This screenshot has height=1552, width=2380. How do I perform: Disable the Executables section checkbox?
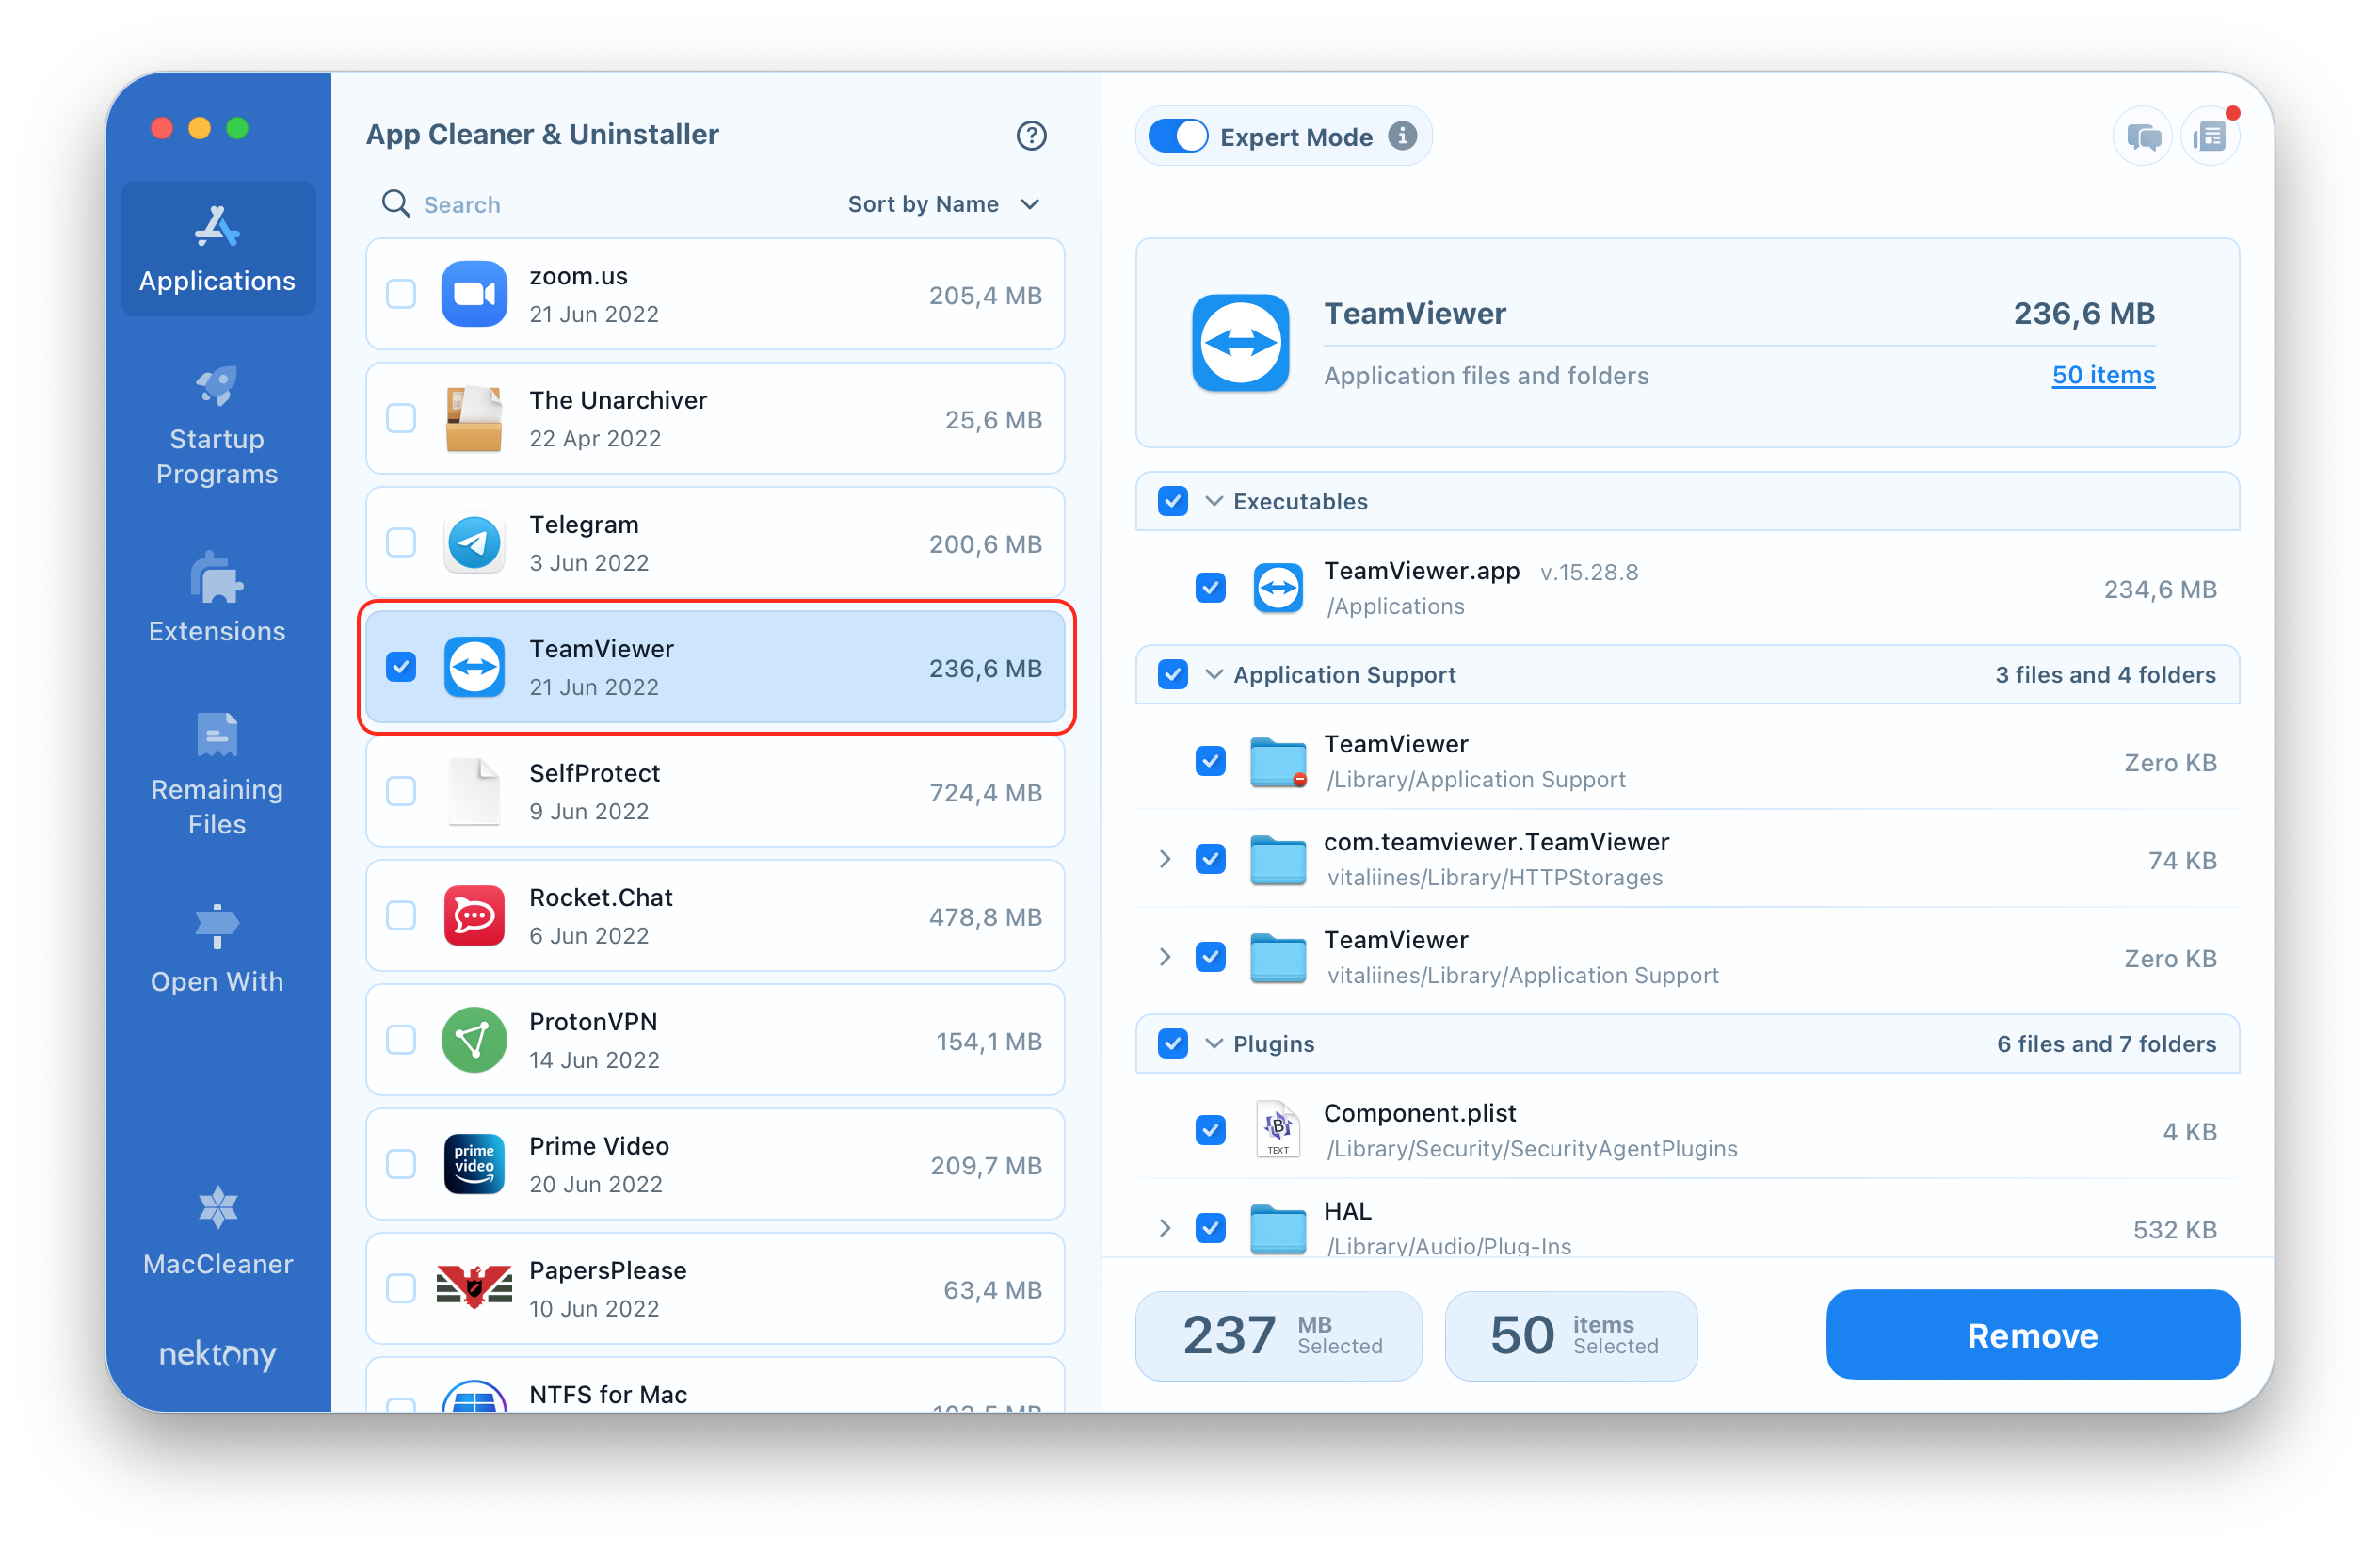click(x=1173, y=500)
